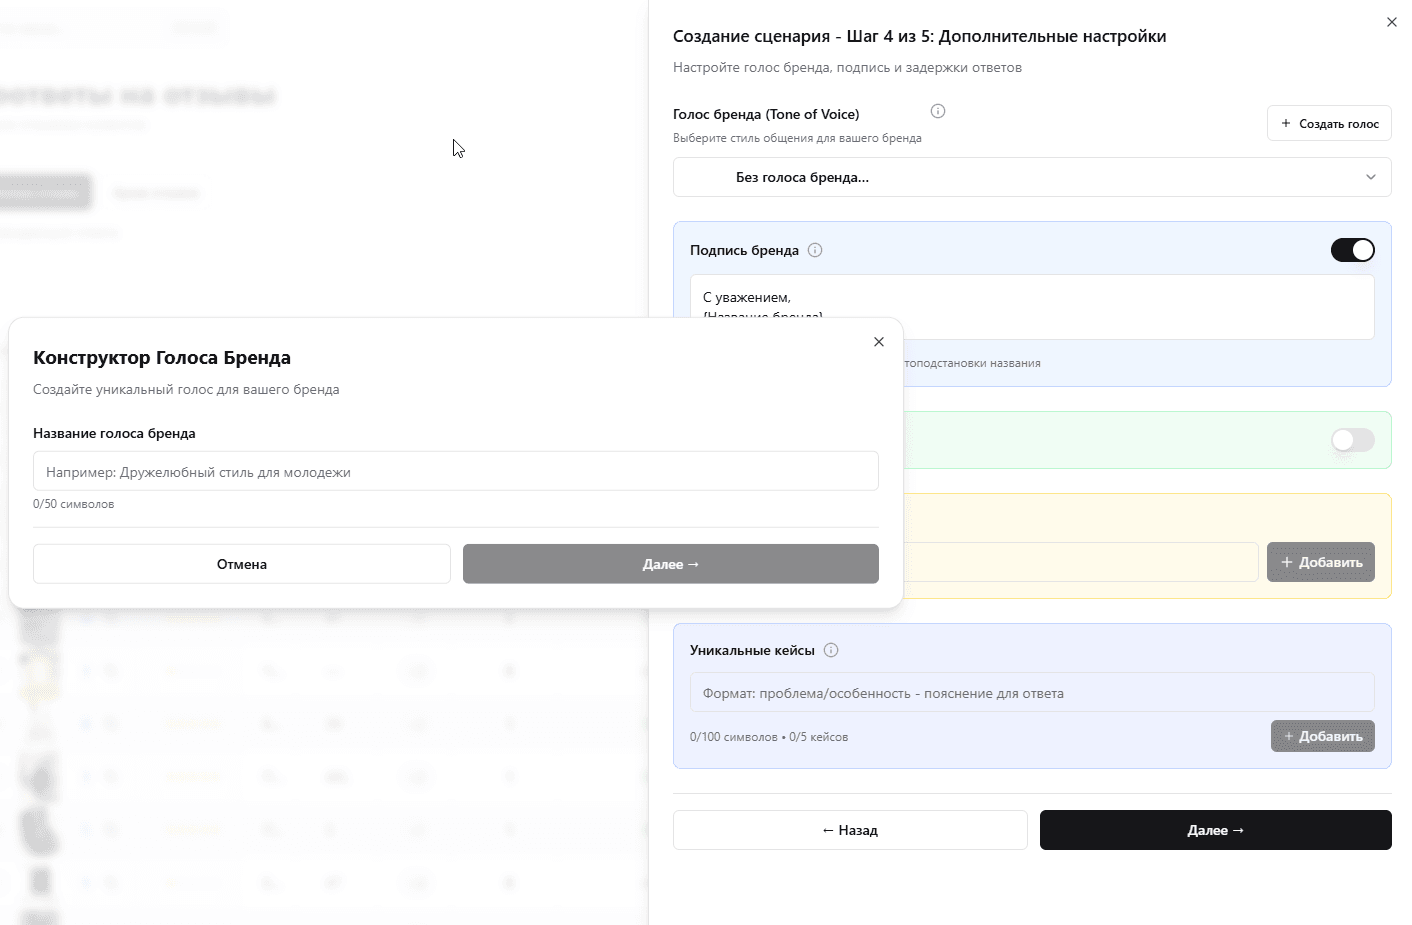
Task: Expand the brand voice dropdown chevron
Action: (x=1370, y=177)
